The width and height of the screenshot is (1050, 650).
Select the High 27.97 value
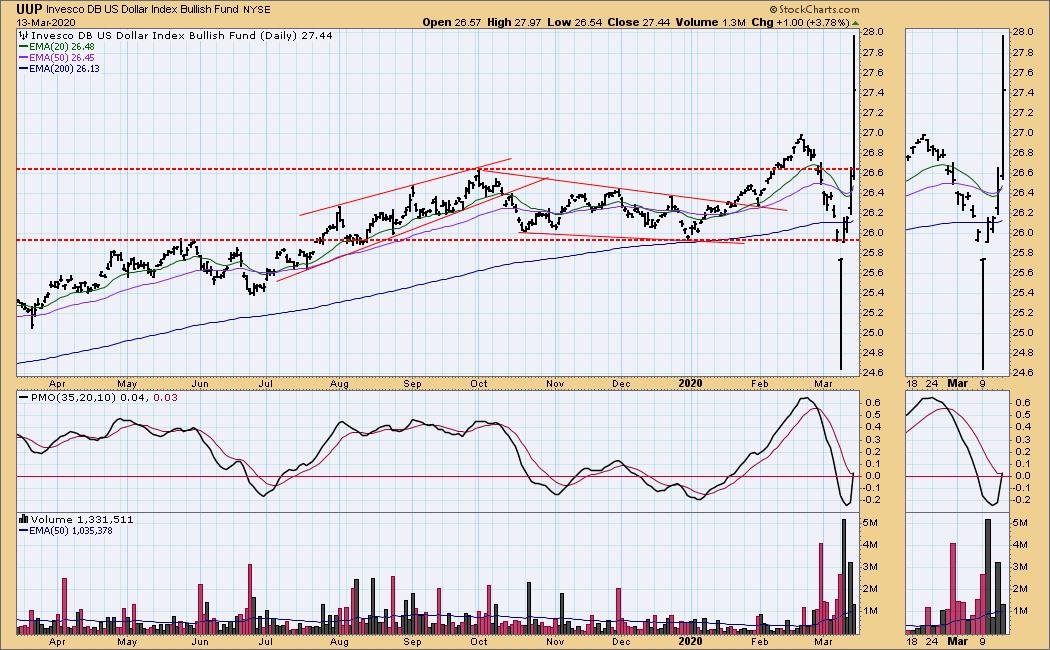(x=514, y=22)
